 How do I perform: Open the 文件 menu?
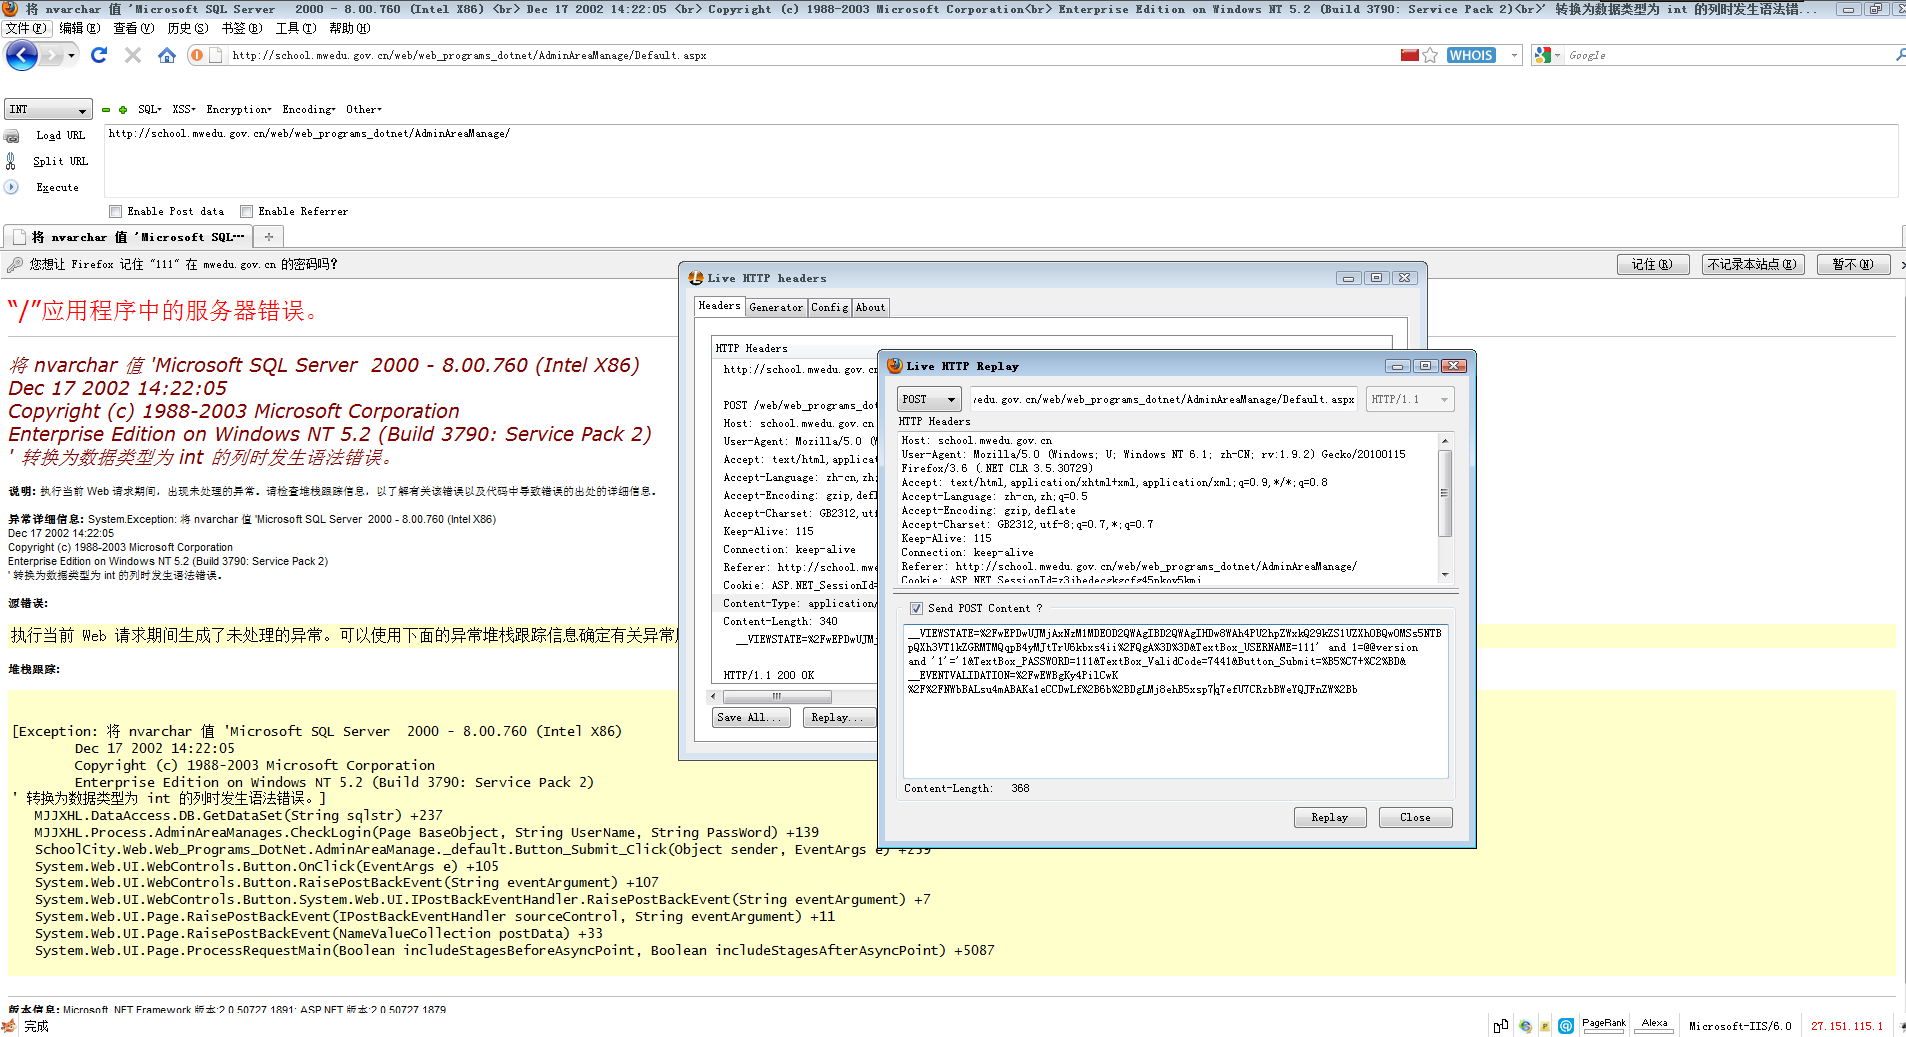pos(26,28)
